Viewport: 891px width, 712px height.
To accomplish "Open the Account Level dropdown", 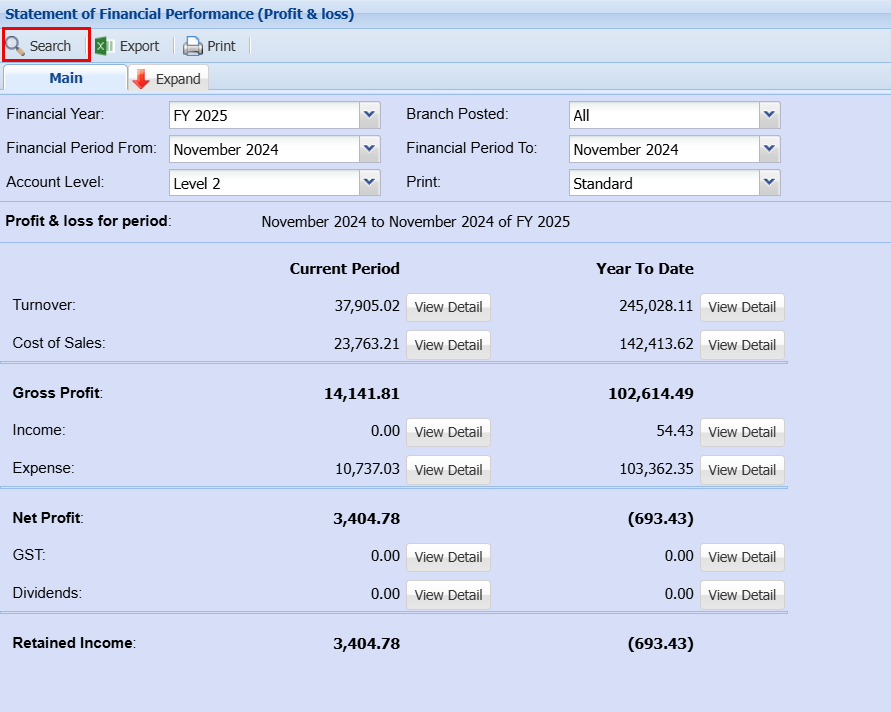I will 370,183.
